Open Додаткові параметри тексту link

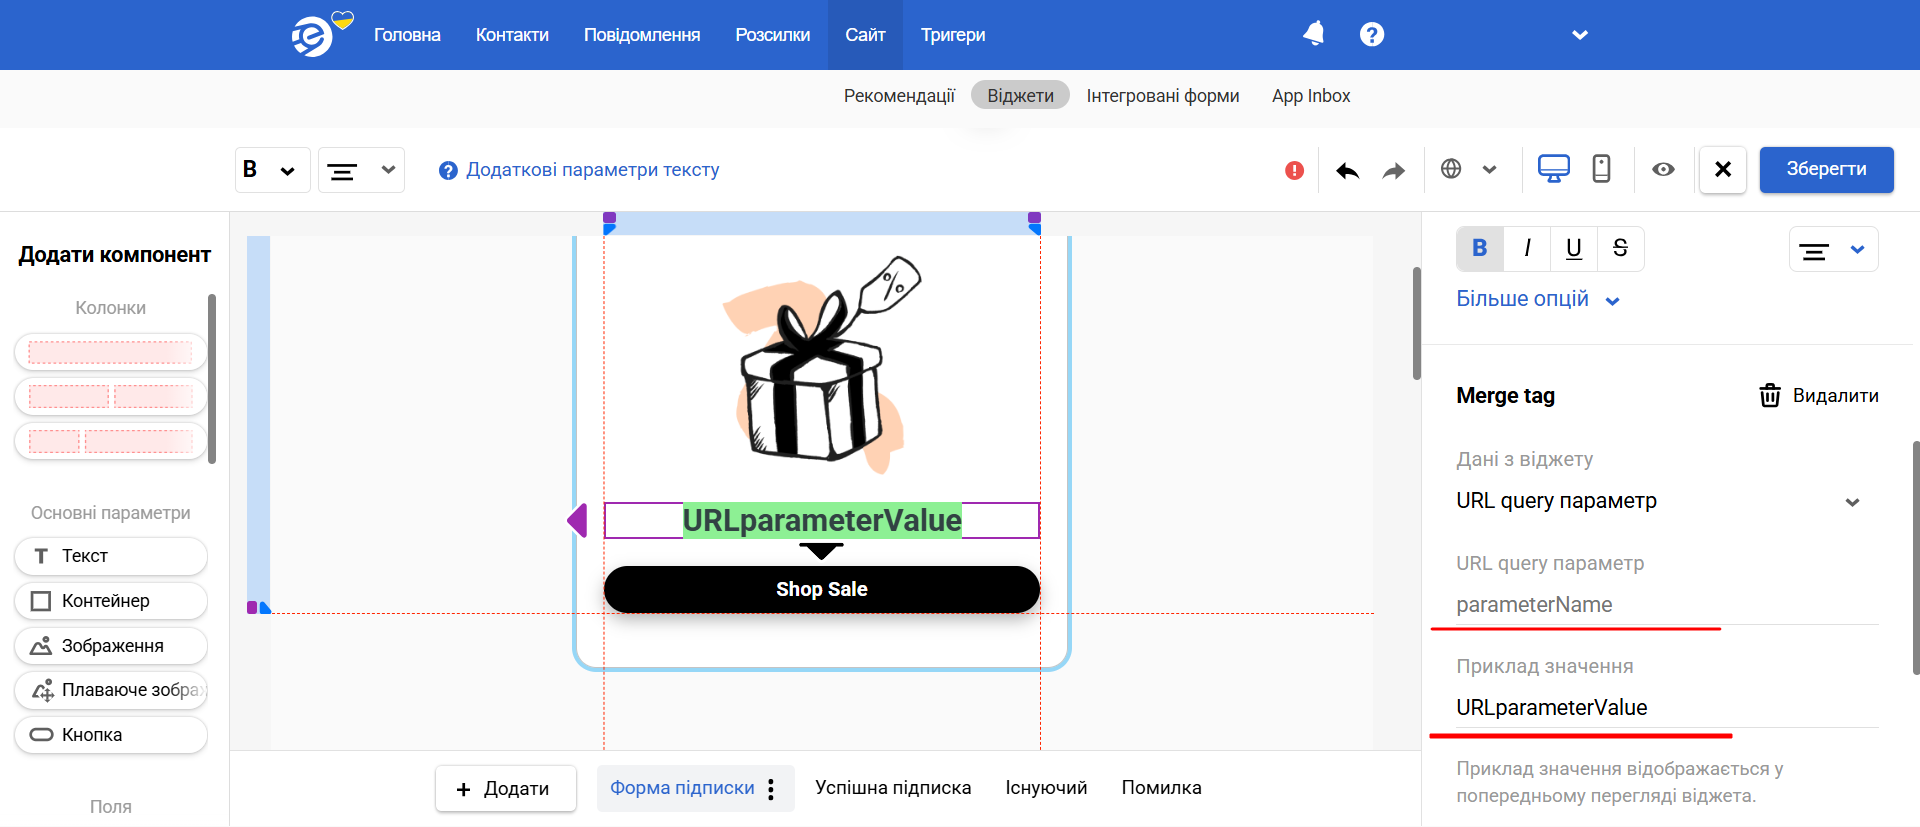593,170
